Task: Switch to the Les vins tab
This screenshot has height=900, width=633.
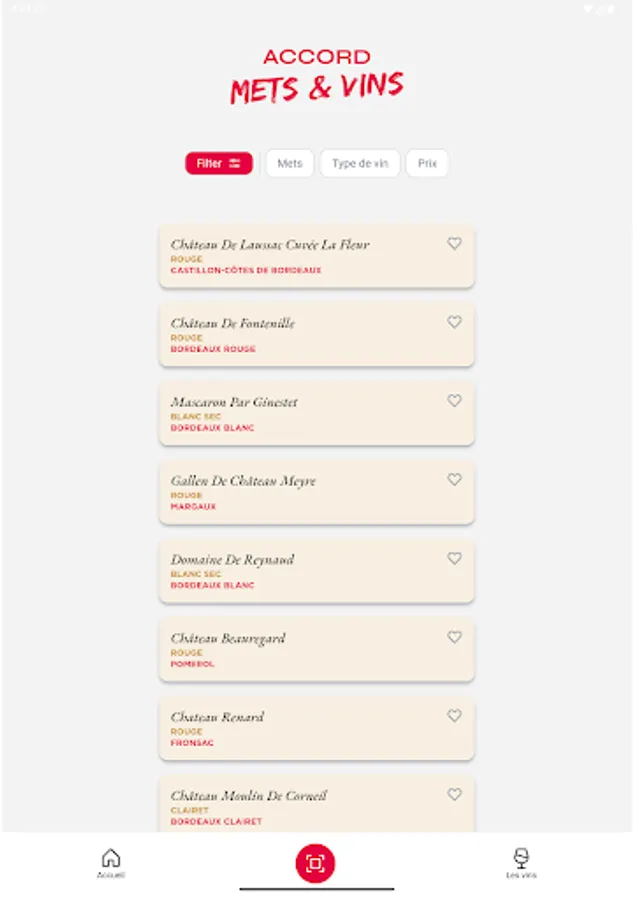Action: 520,862
